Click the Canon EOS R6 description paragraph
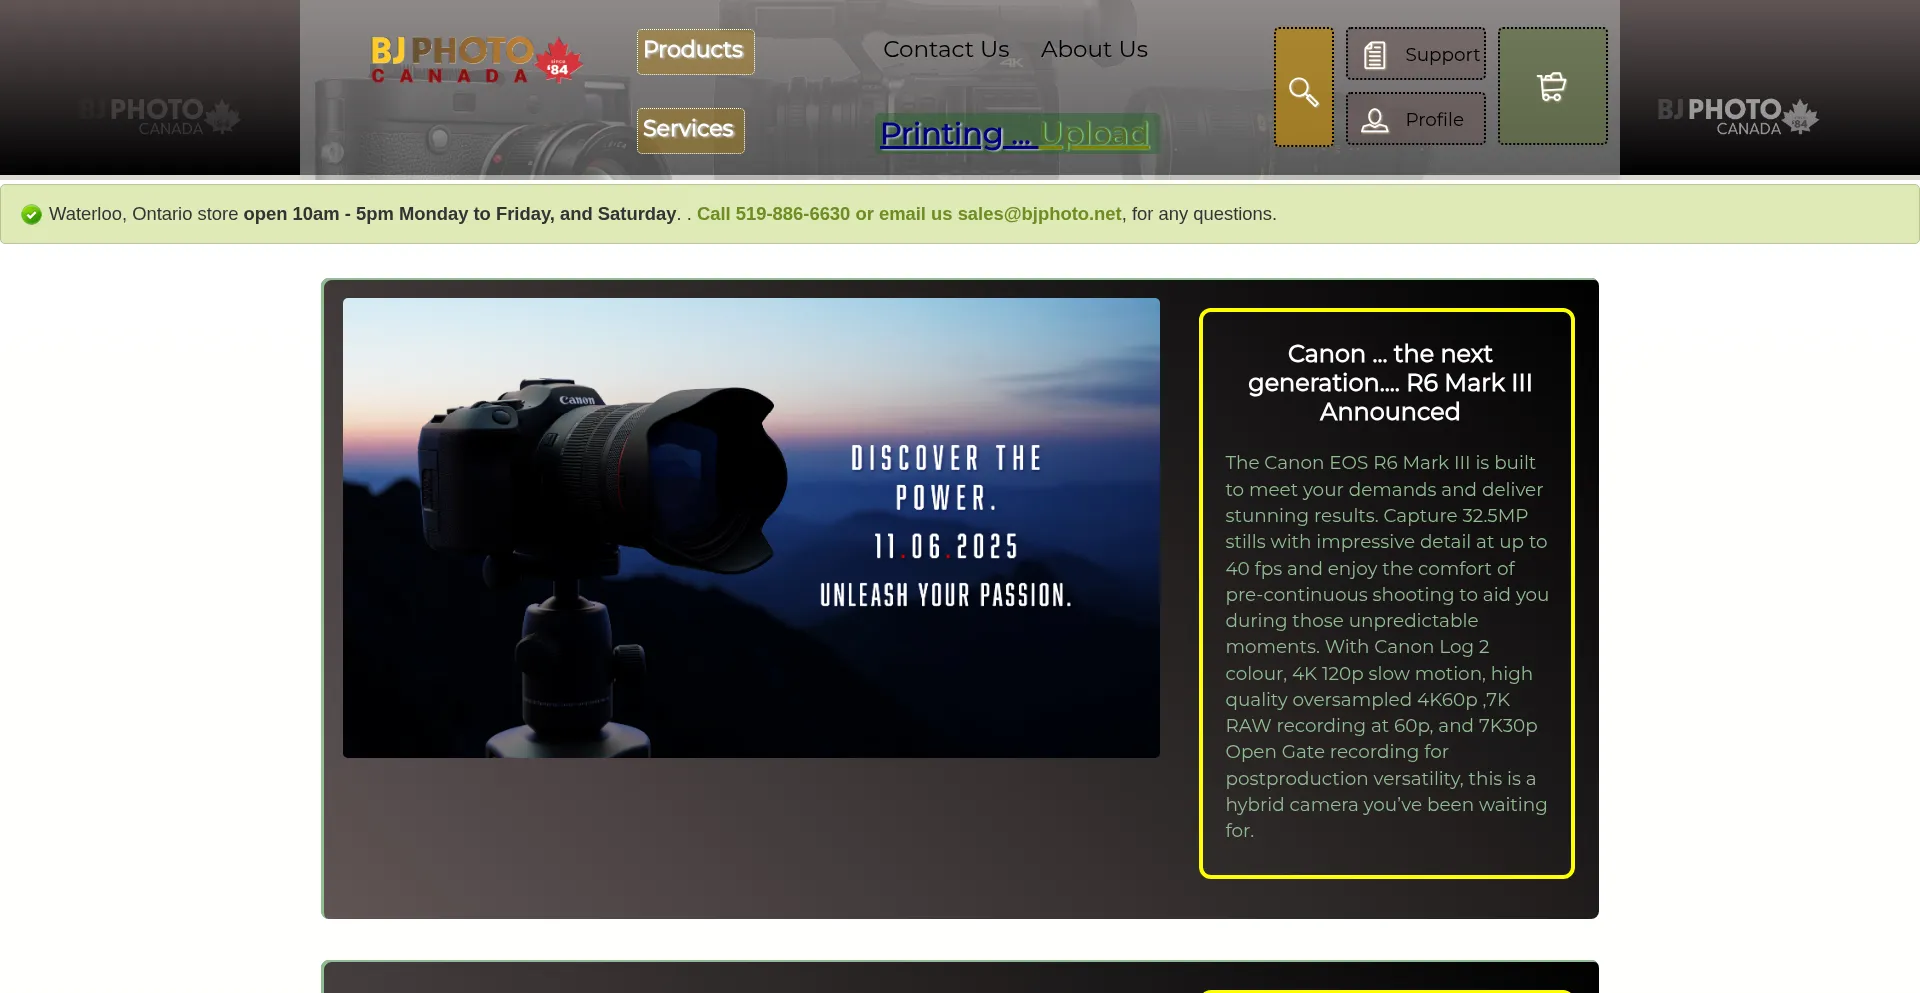 pos(1386,646)
